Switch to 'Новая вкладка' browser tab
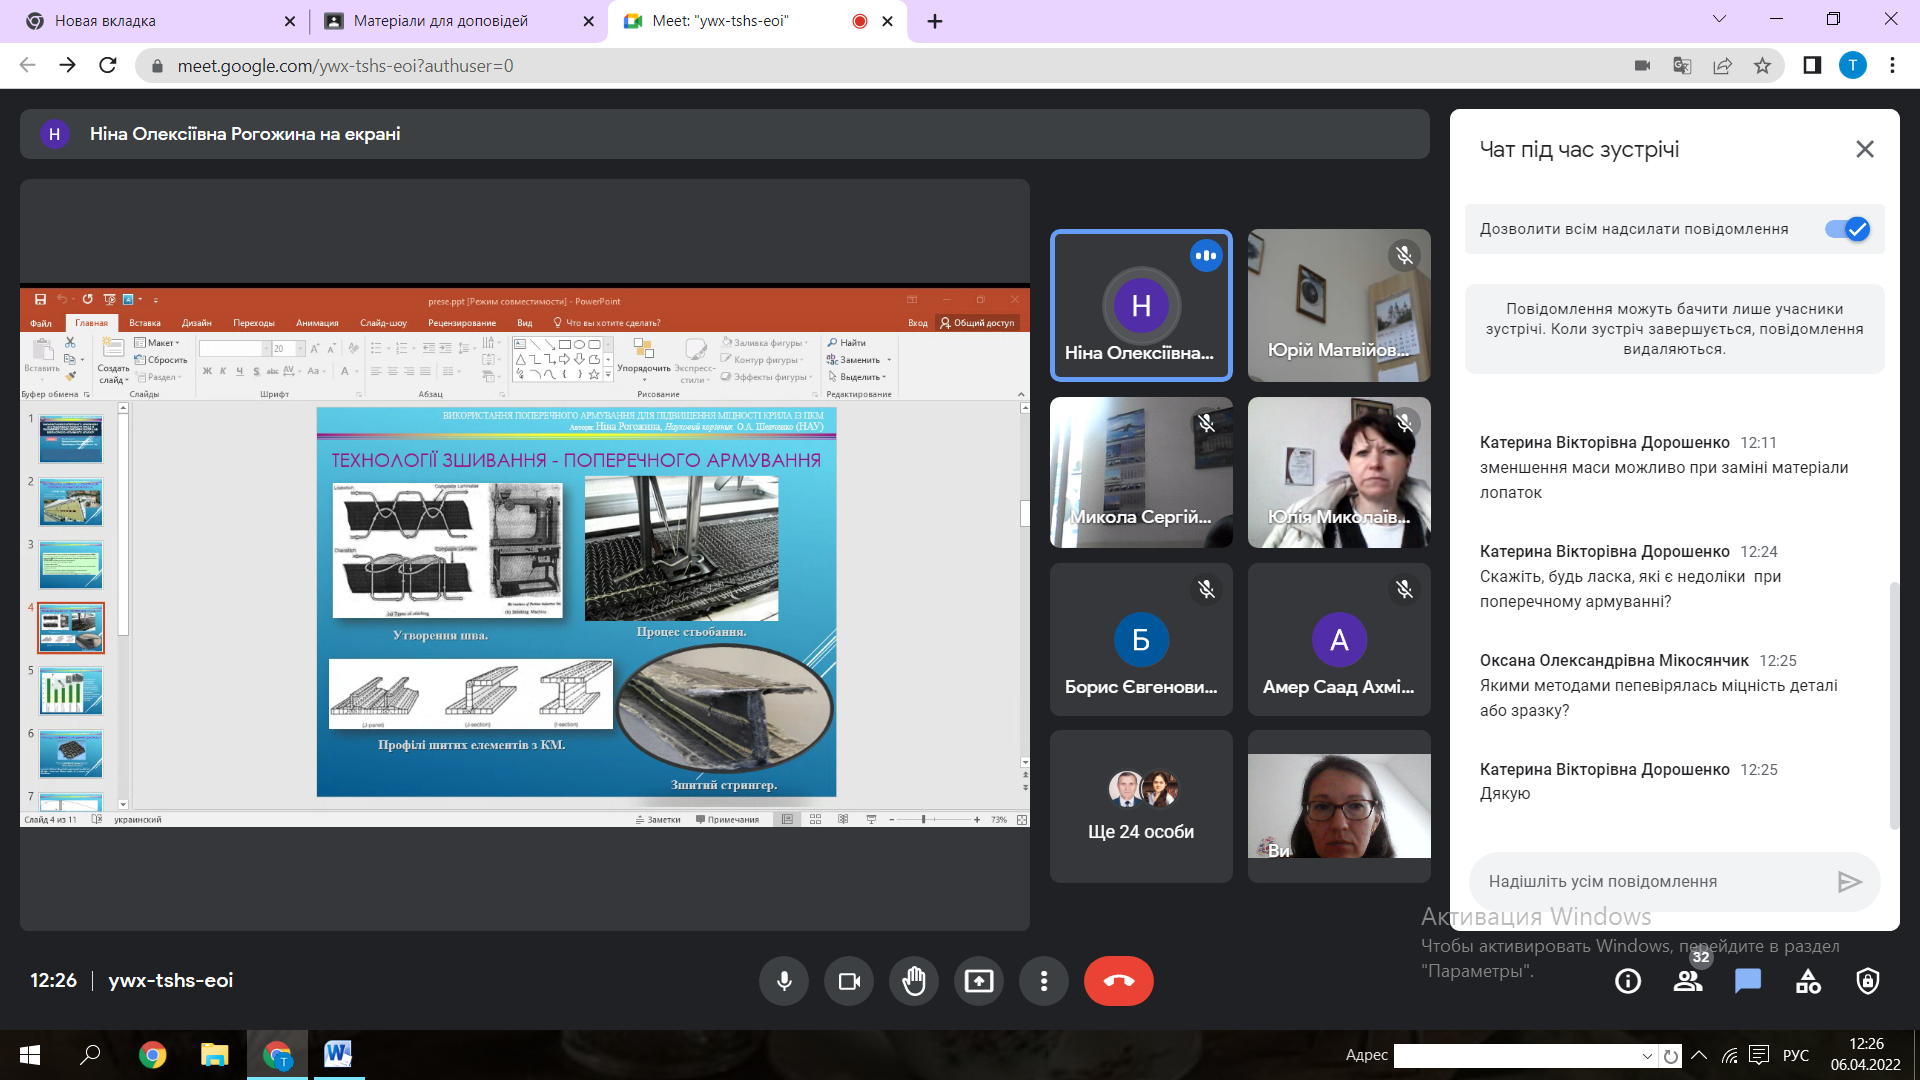Viewport: 1920px width, 1080px height. (x=105, y=21)
